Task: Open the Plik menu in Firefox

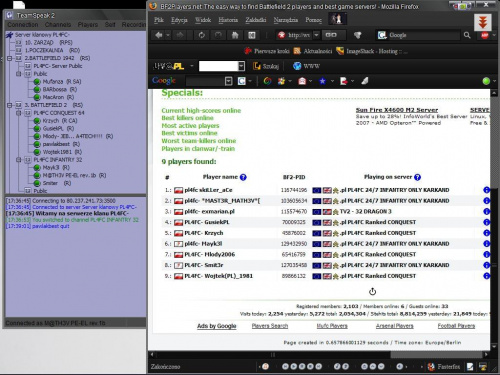Action: click(x=159, y=20)
